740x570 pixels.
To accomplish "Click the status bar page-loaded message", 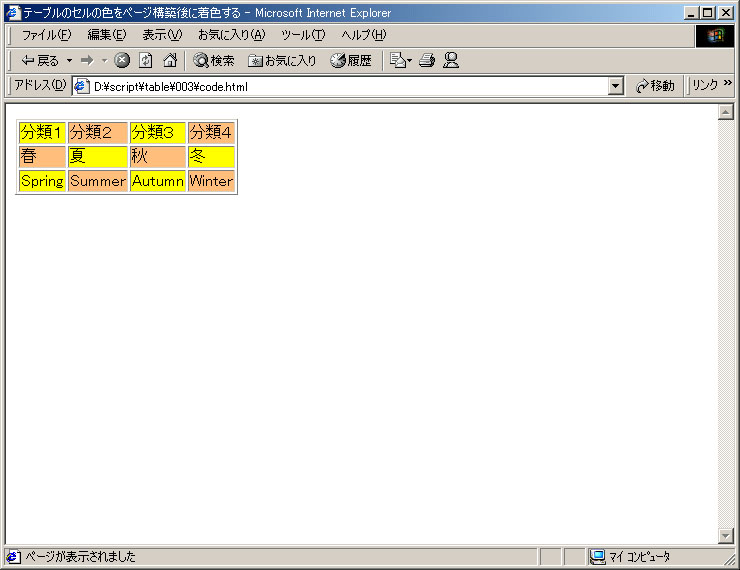I will click(80, 557).
